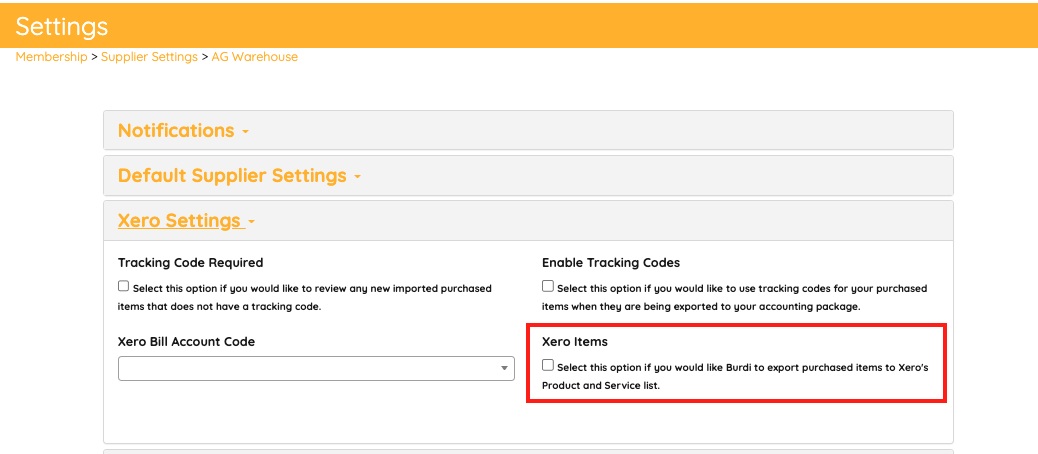Tick the Enable Tracking Codes checkbox
The width and height of the screenshot is (1038, 454).
(x=548, y=287)
